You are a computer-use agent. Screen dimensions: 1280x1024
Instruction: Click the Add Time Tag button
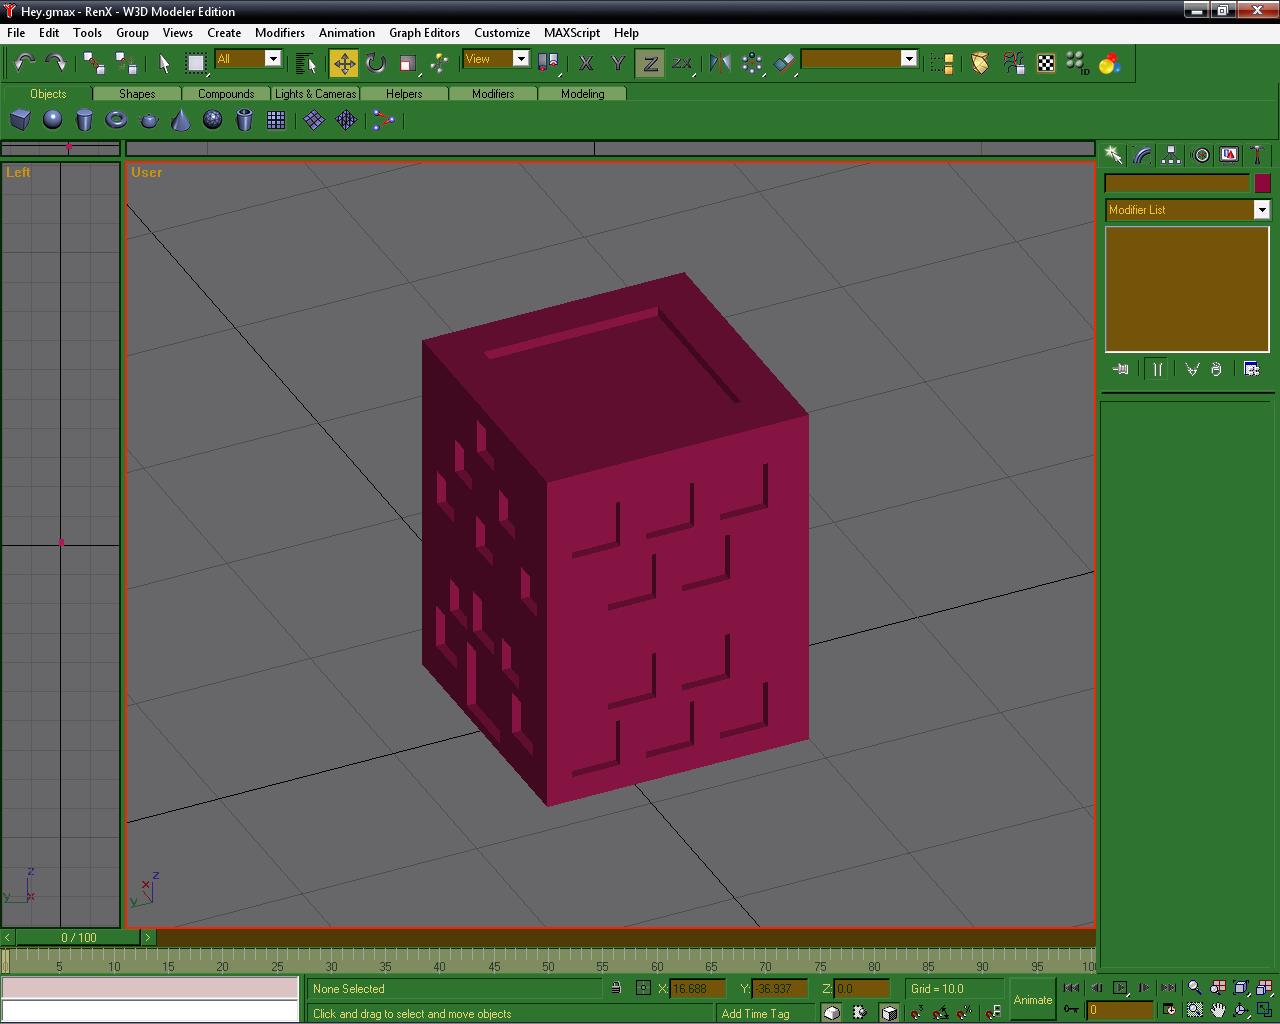click(x=755, y=1013)
